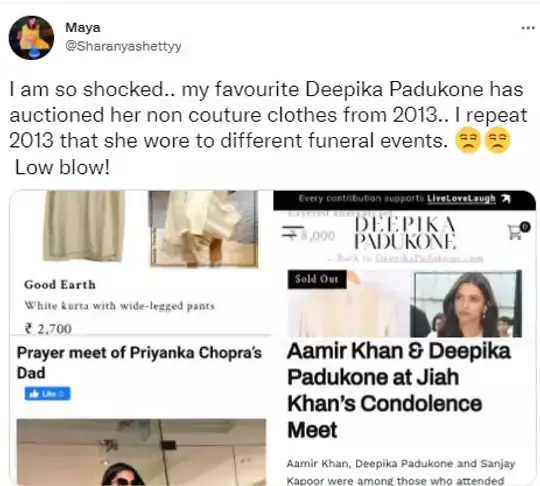540x486 pixels.
Task: Open the Deepika Padukone store logo
Action: (405, 232)
